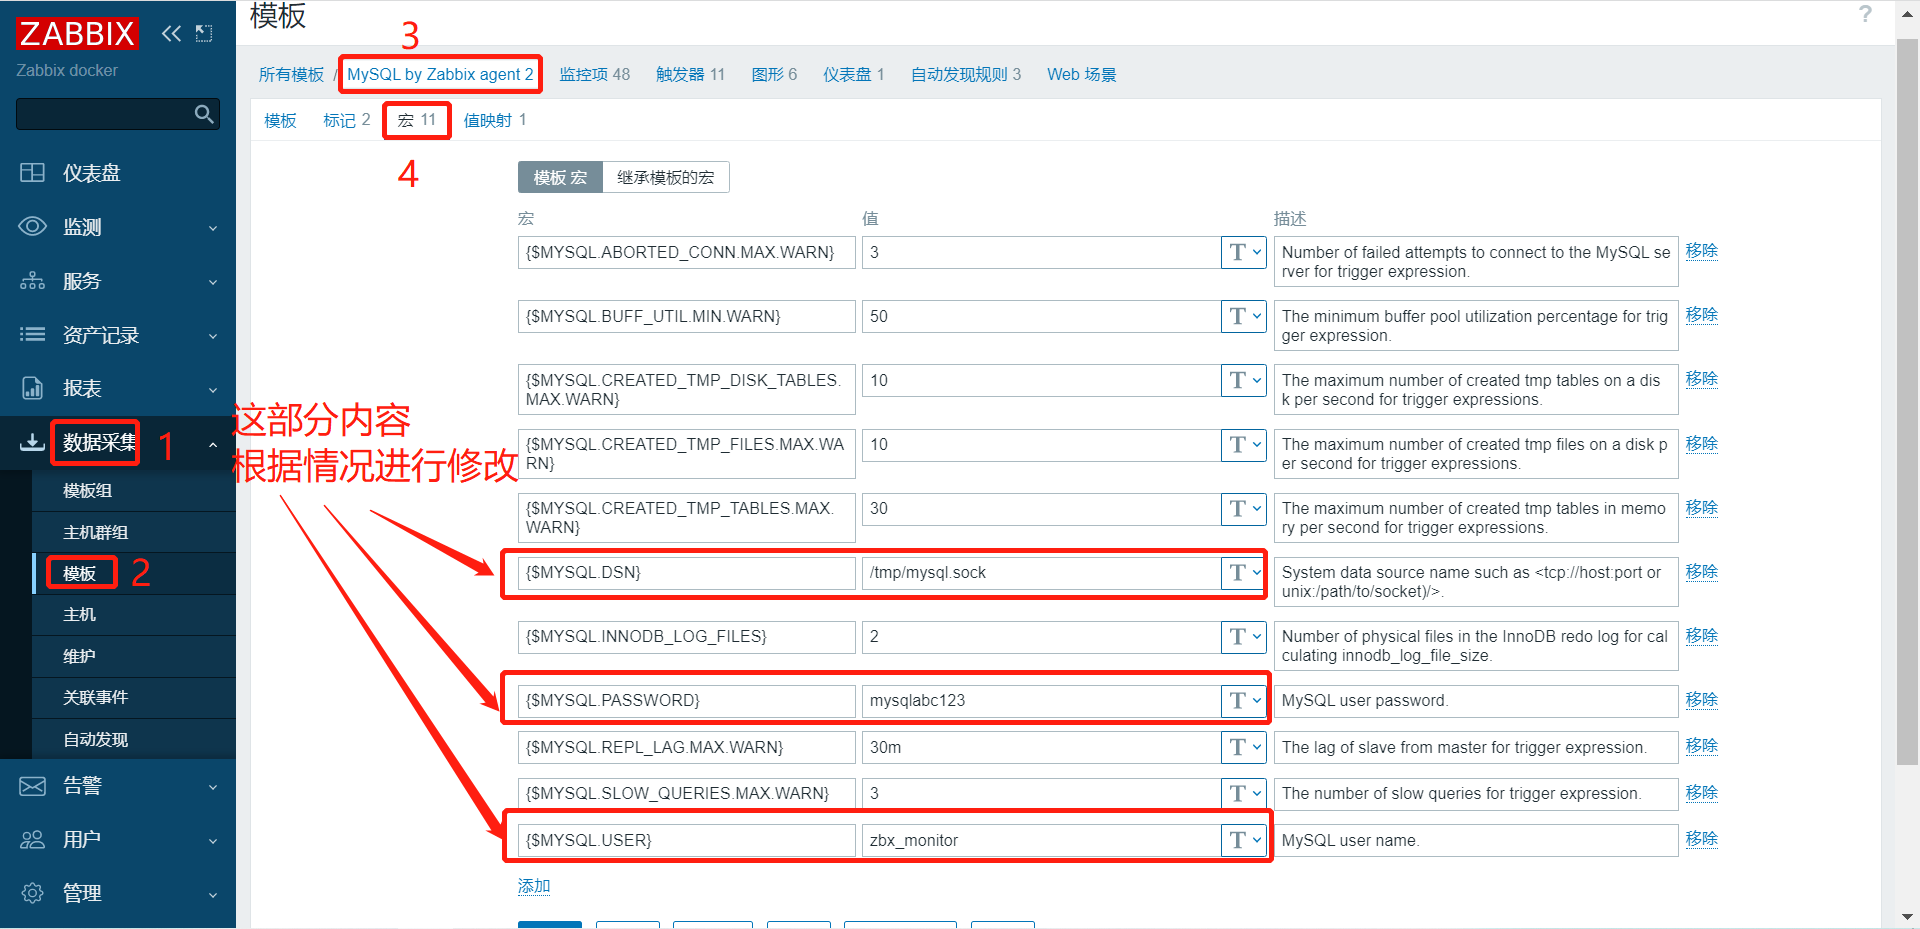
Task: Expand the 告警 menu chevron
Action: 212,787
